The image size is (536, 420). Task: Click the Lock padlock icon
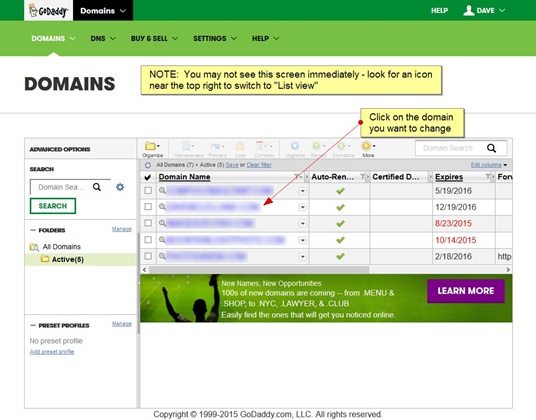[240, 149]
